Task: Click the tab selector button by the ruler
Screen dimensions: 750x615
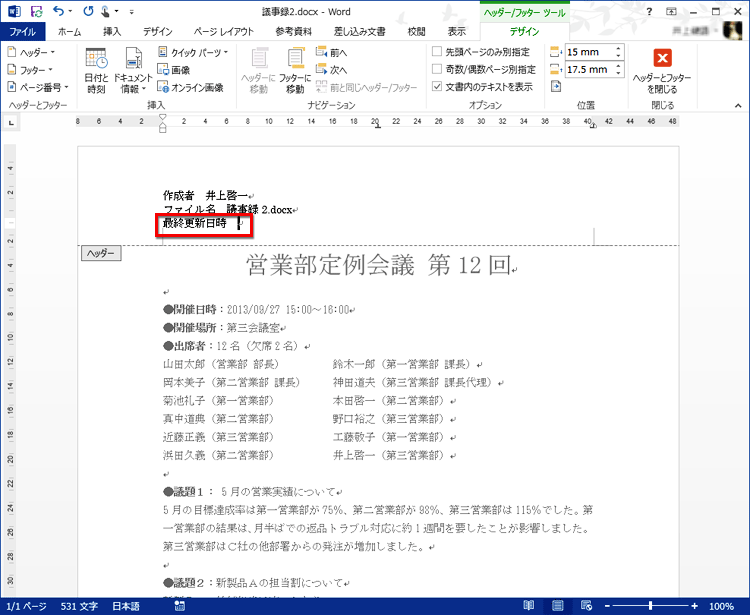Action: [x=11, y=123]
